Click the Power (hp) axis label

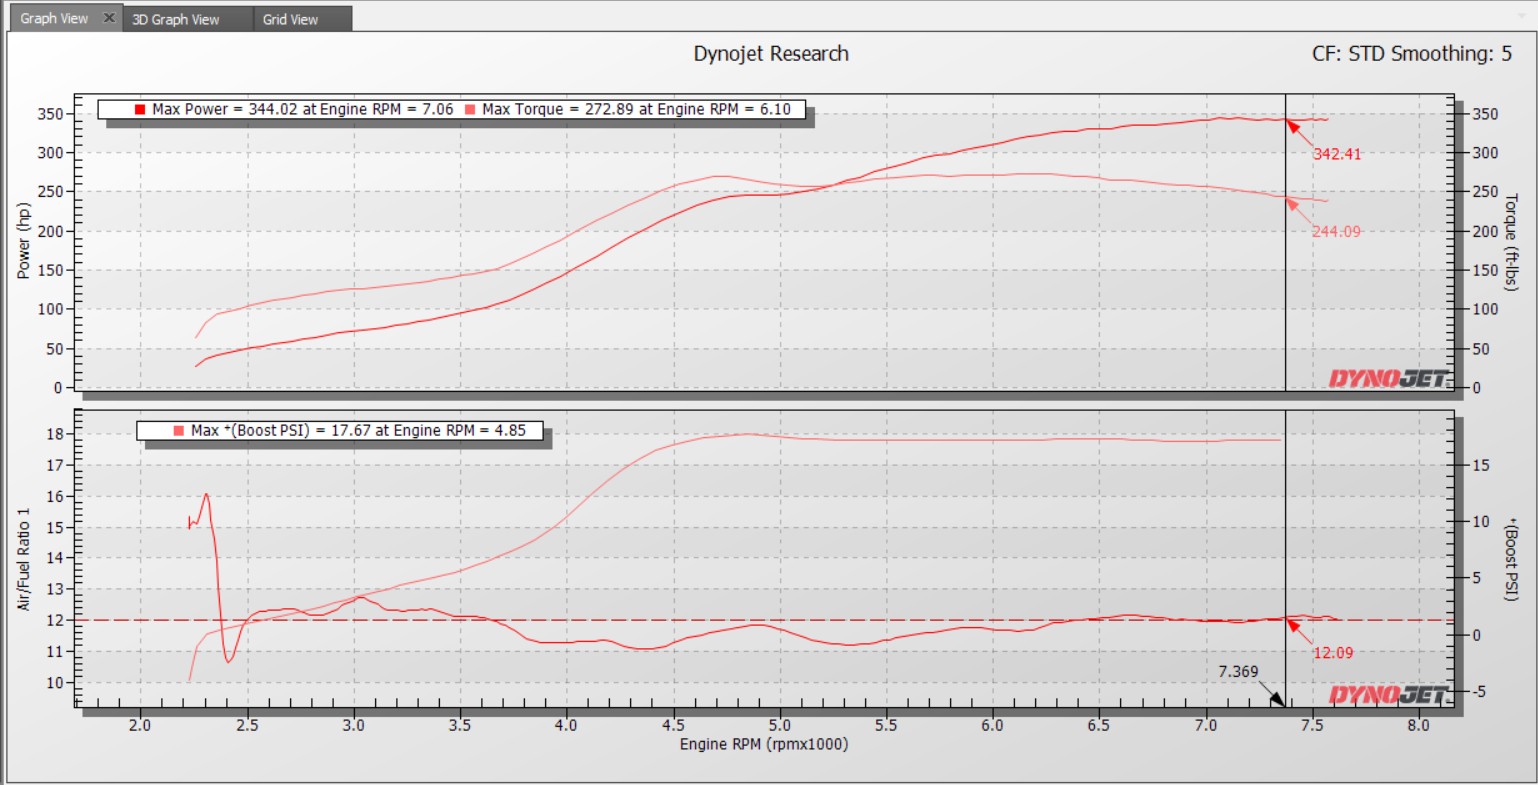(x=23, y=241)
